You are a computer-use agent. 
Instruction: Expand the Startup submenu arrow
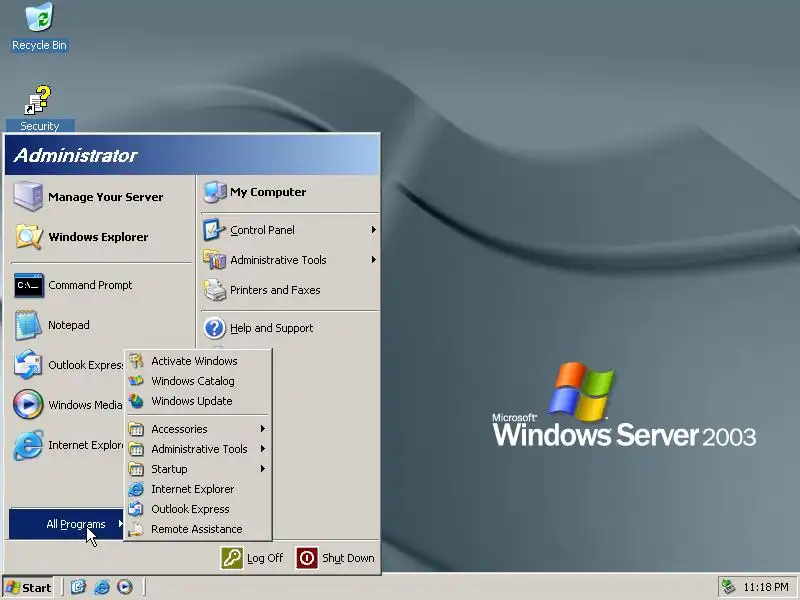(x=262, y=468)
